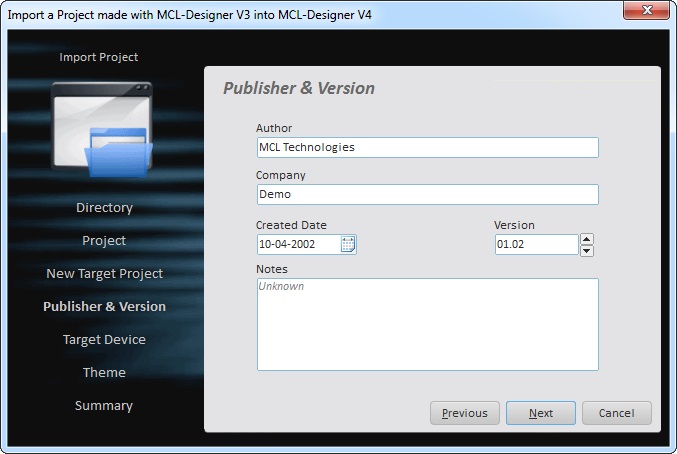This screenshot has height=454, width=677.
Task: Open the Created Date calendar picker icon
Action: click(348, 244)
